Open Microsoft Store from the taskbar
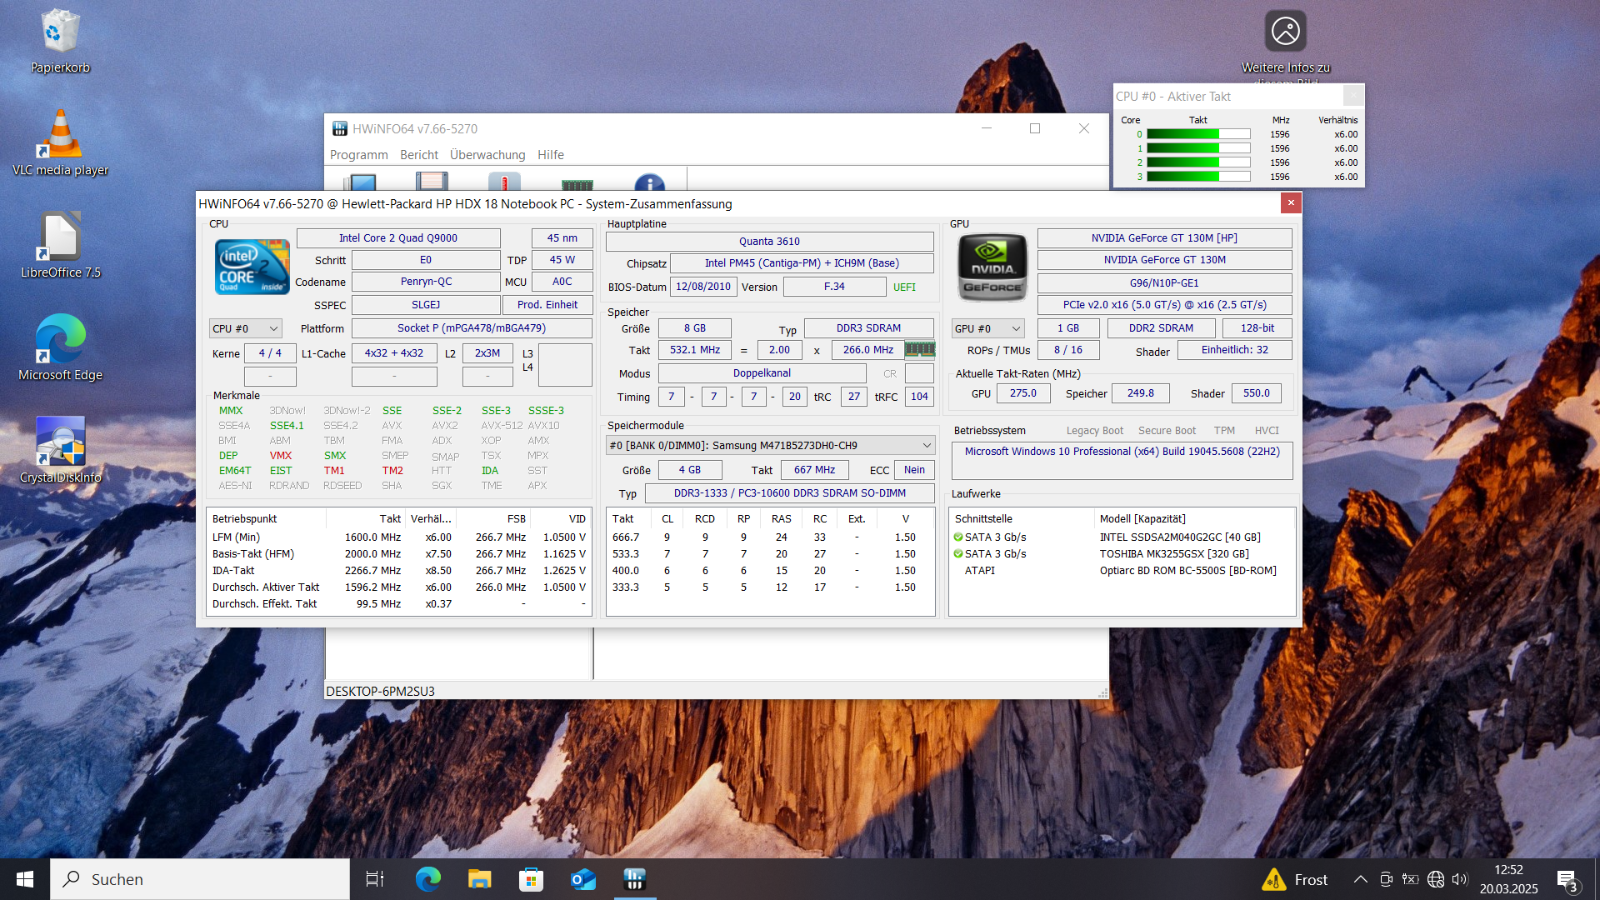The image size is (1600, 900). 531,879
